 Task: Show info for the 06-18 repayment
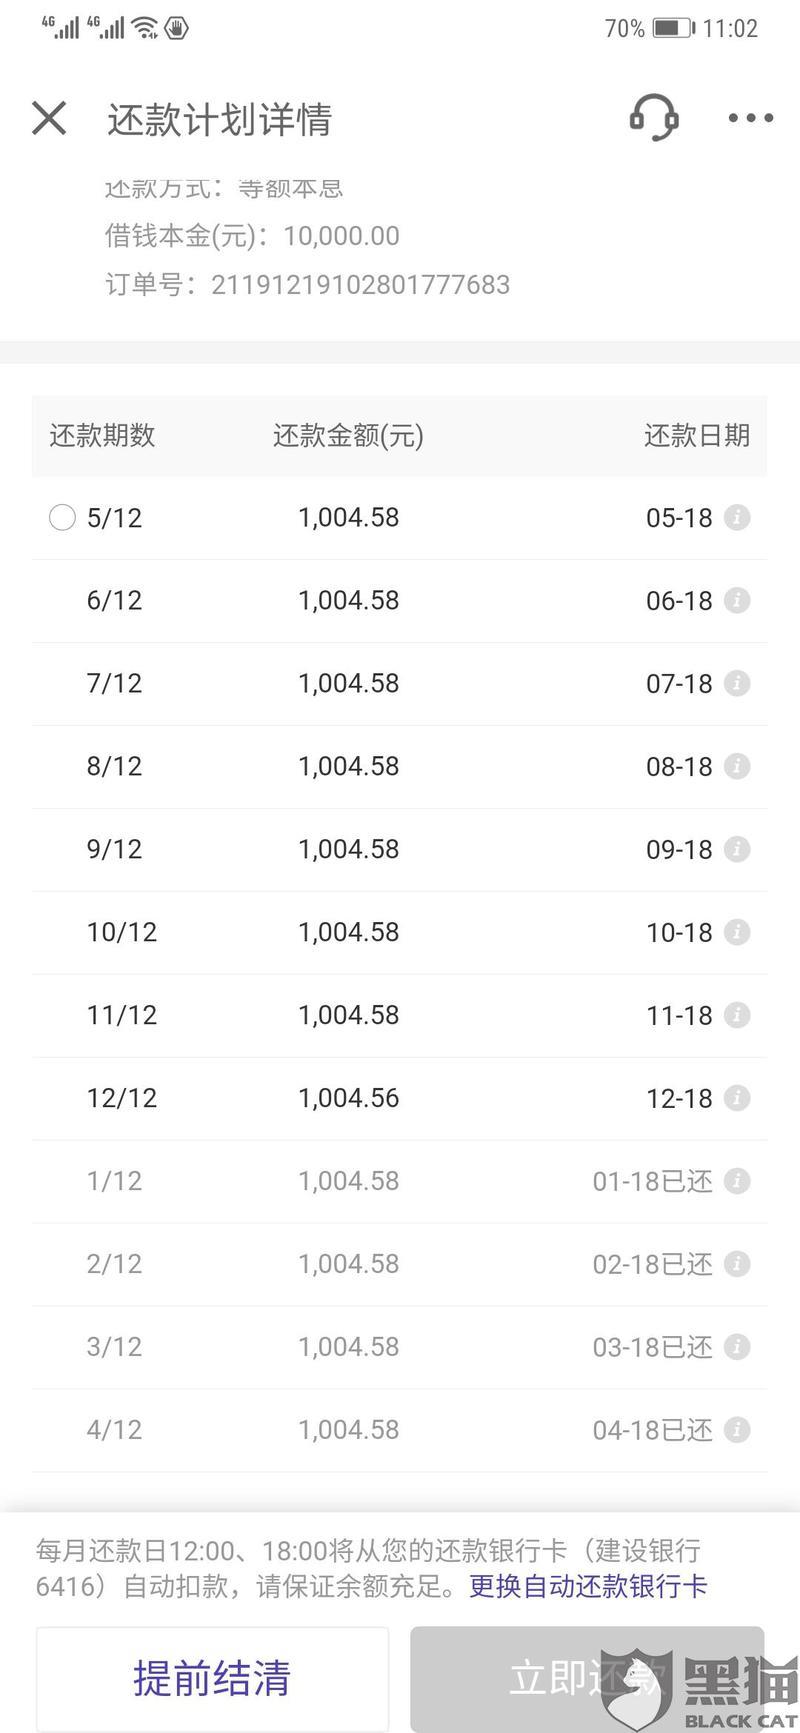(737, 600)
